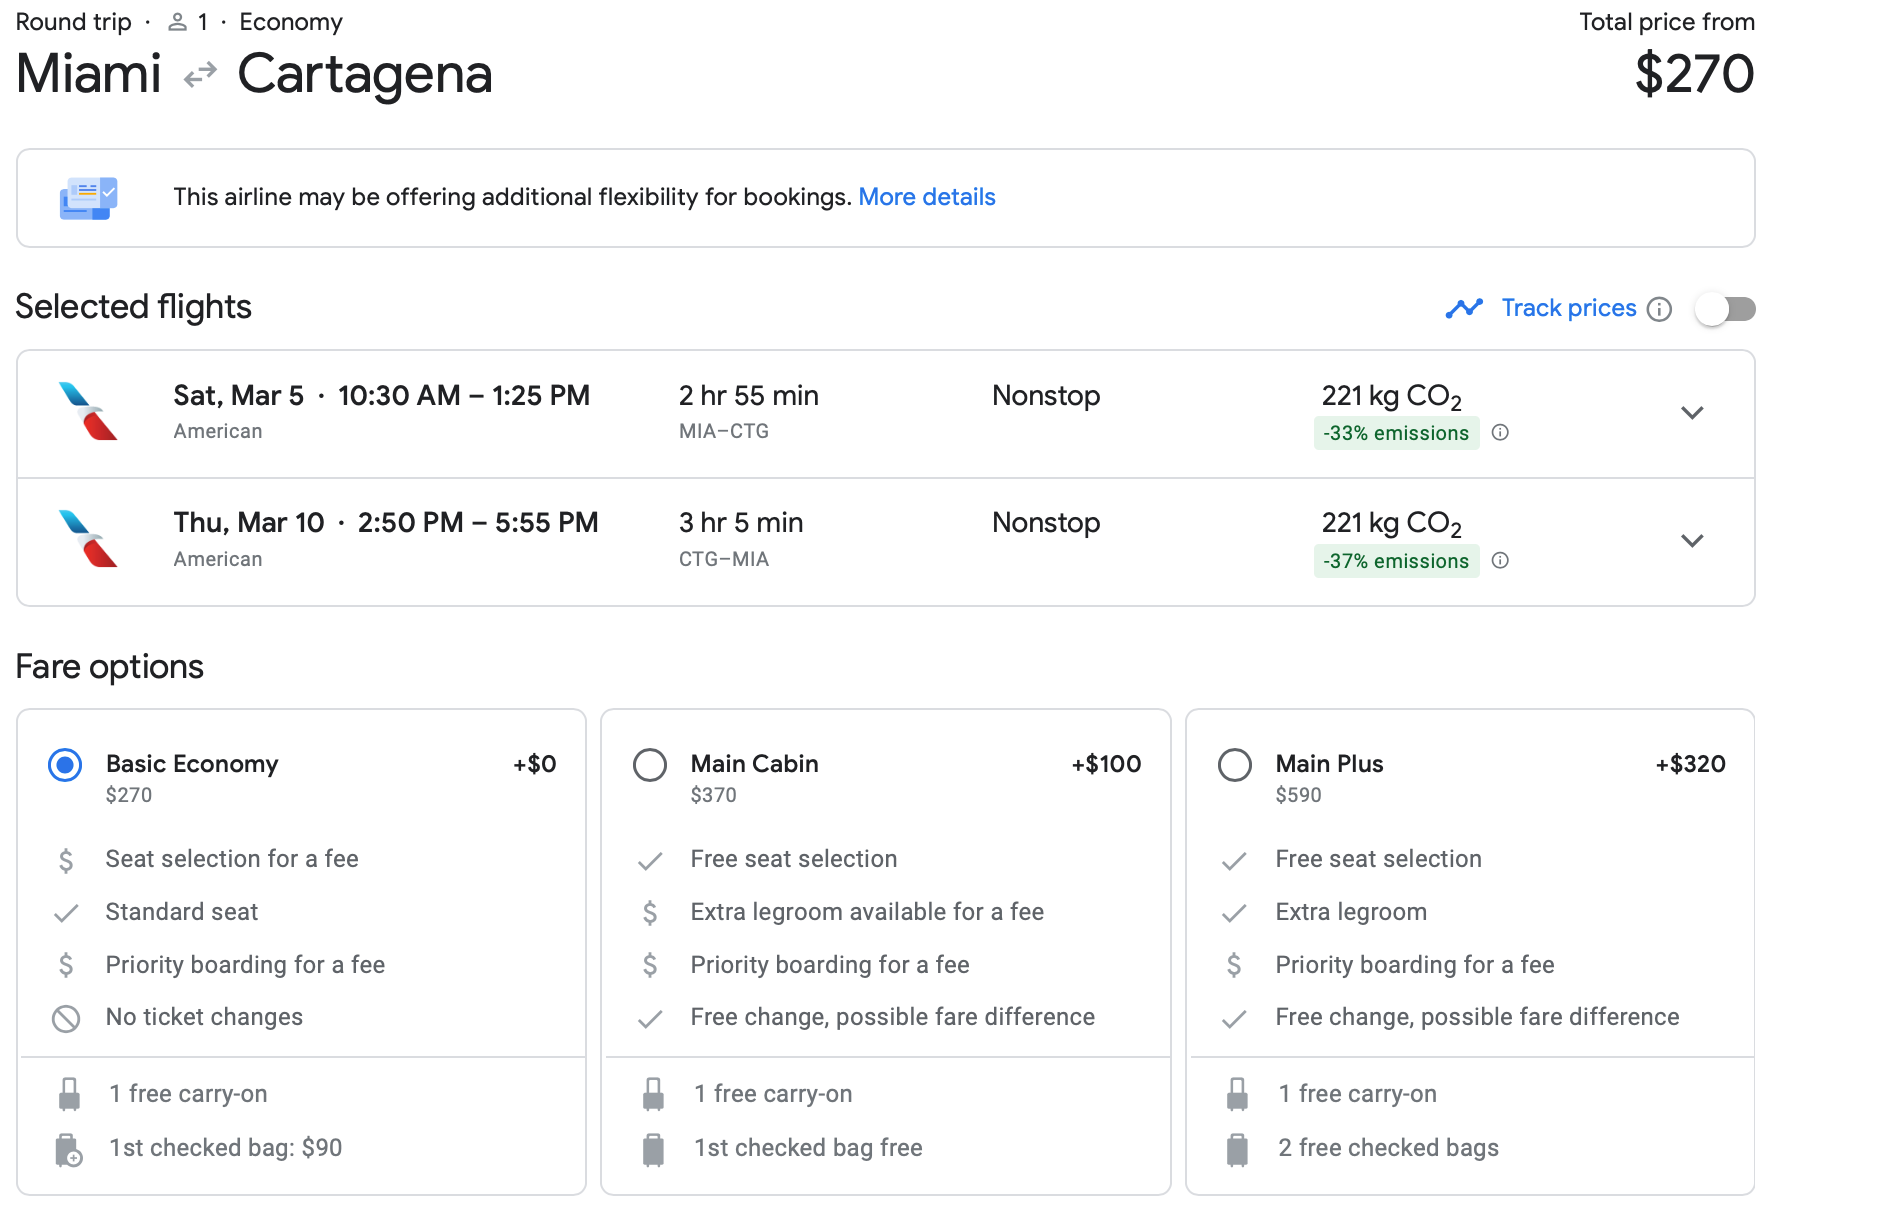
Task: Expand the Thu, Mar 10 flight details
Action: (1692, 541)
